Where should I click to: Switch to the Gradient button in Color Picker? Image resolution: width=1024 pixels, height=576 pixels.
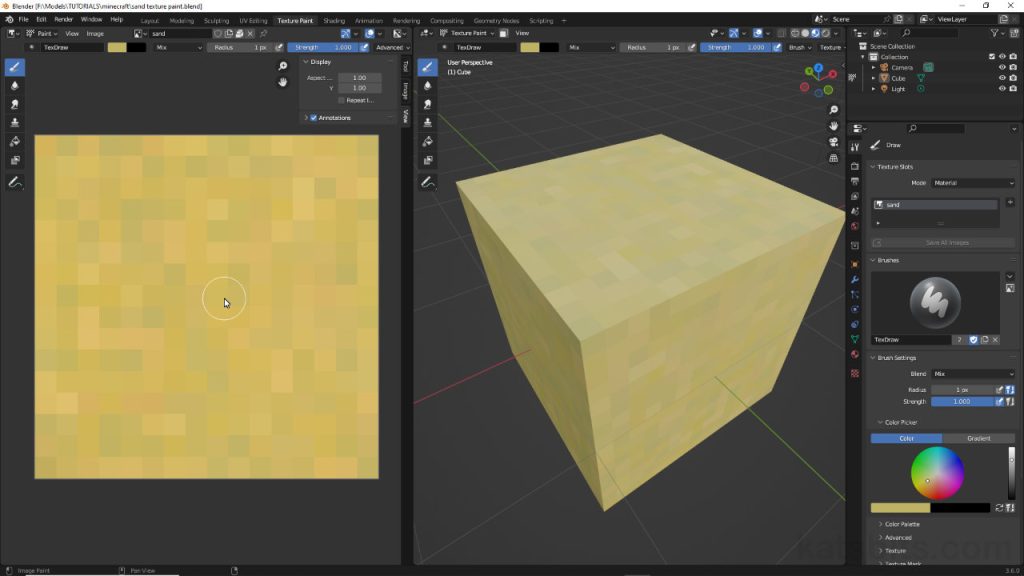[978, 438]
